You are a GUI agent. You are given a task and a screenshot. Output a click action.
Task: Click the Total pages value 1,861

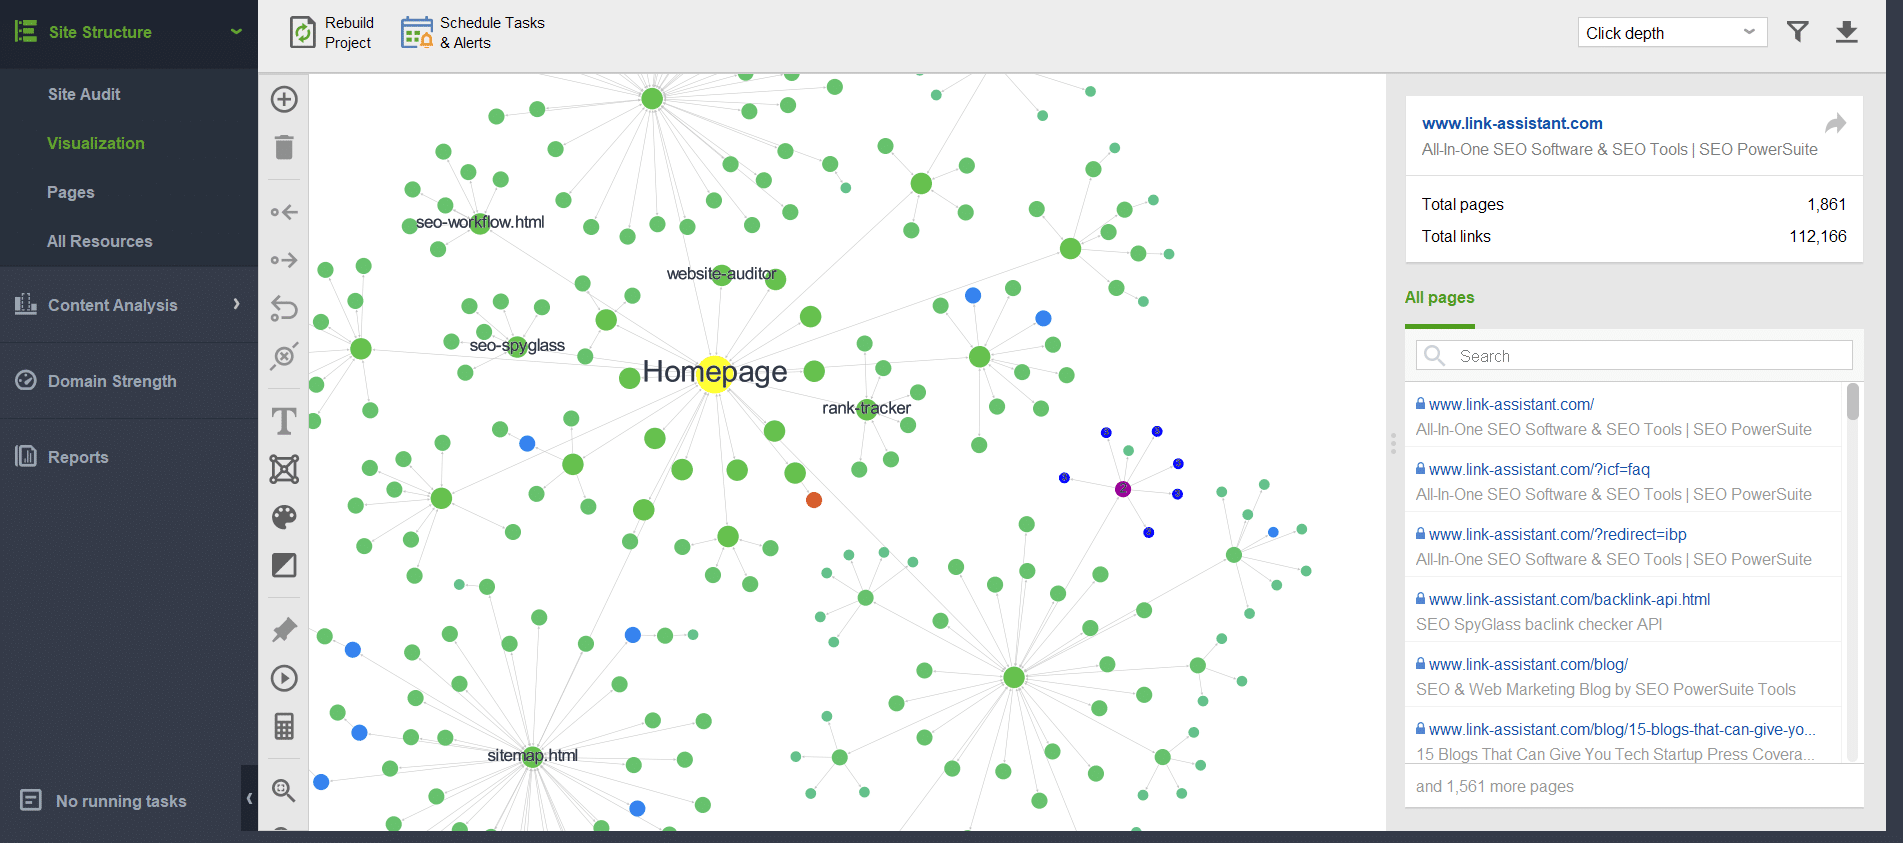[1826, 204]
